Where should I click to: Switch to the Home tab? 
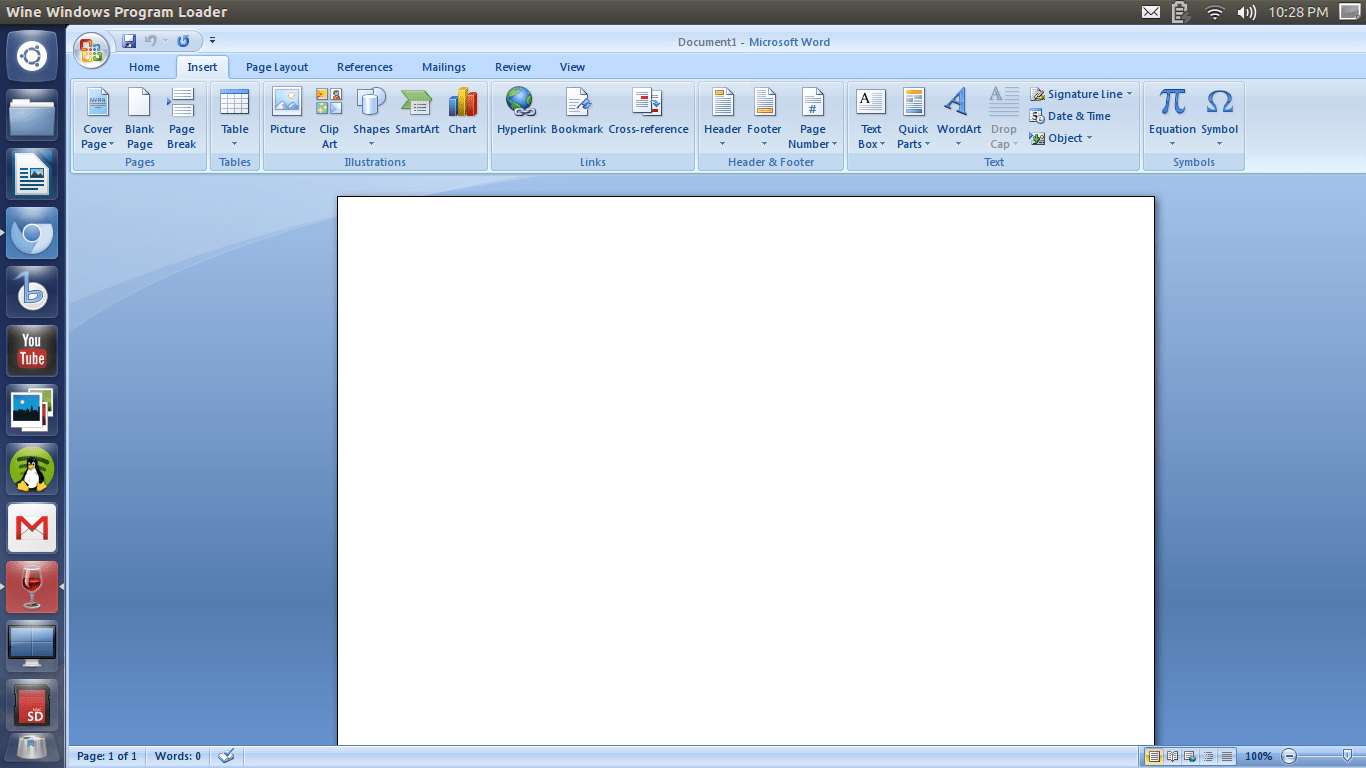pos(144,67)
